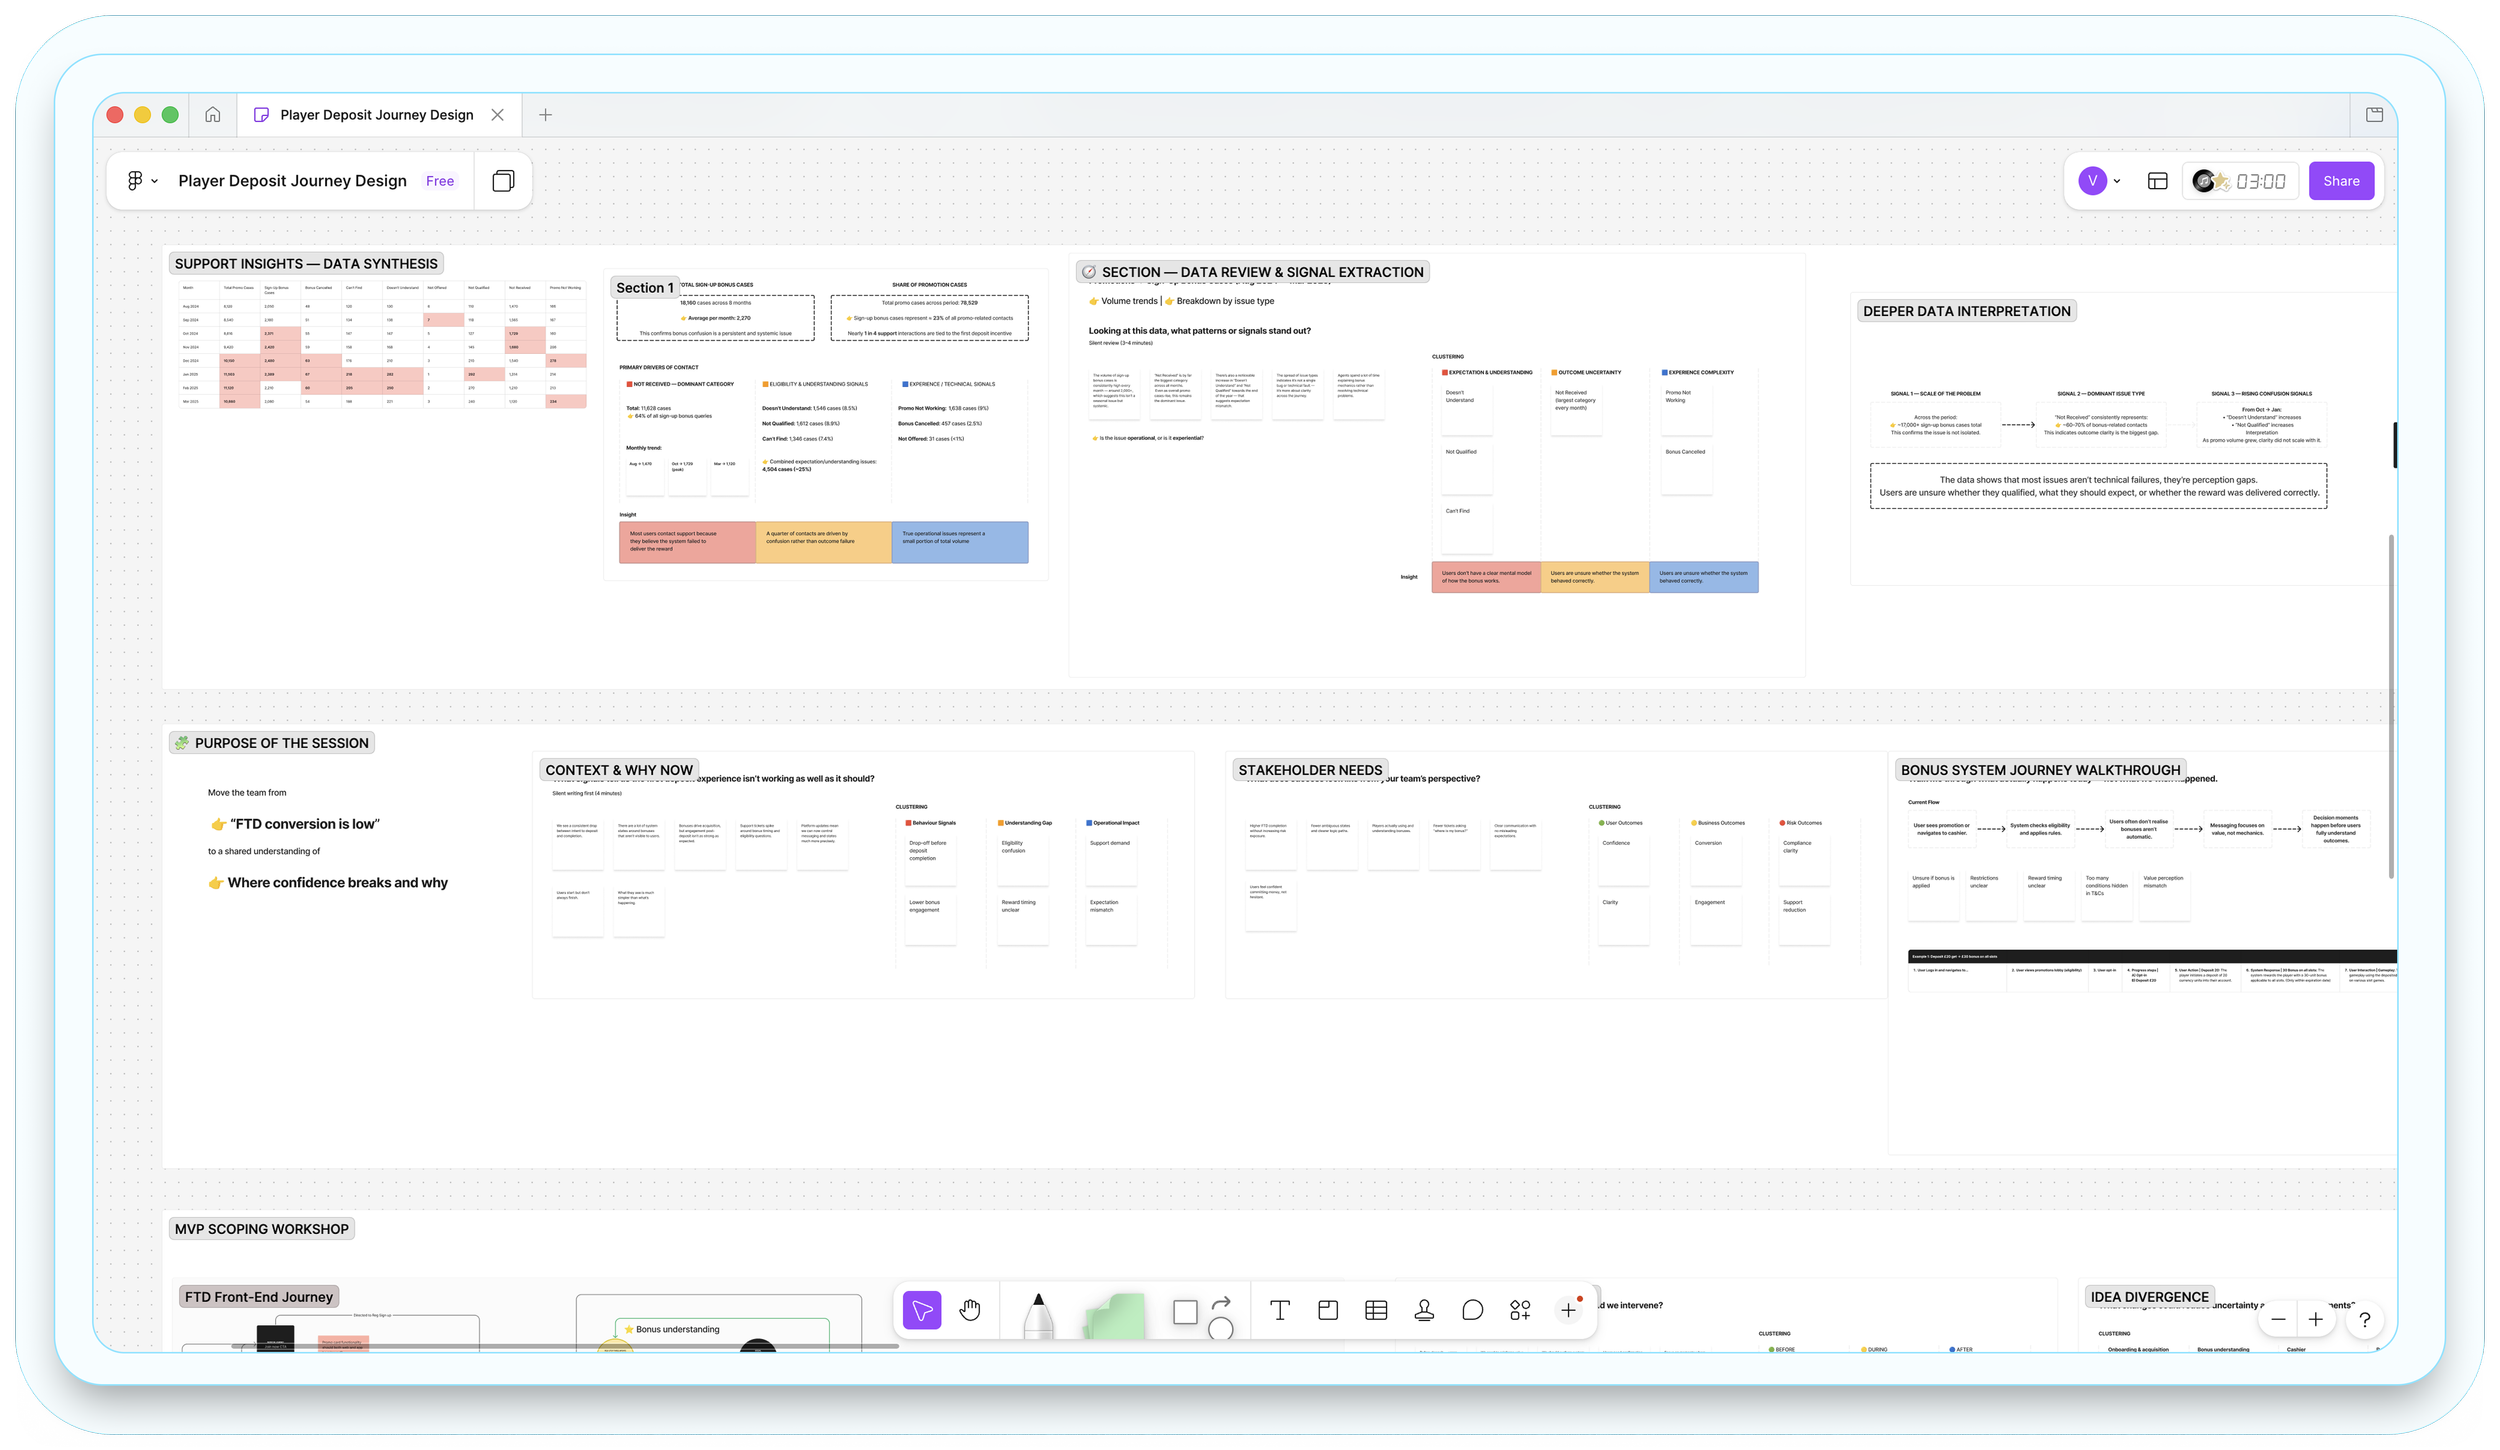Click the Free plan badge
Screen dimensions: 2500x1450
[440, 181]
